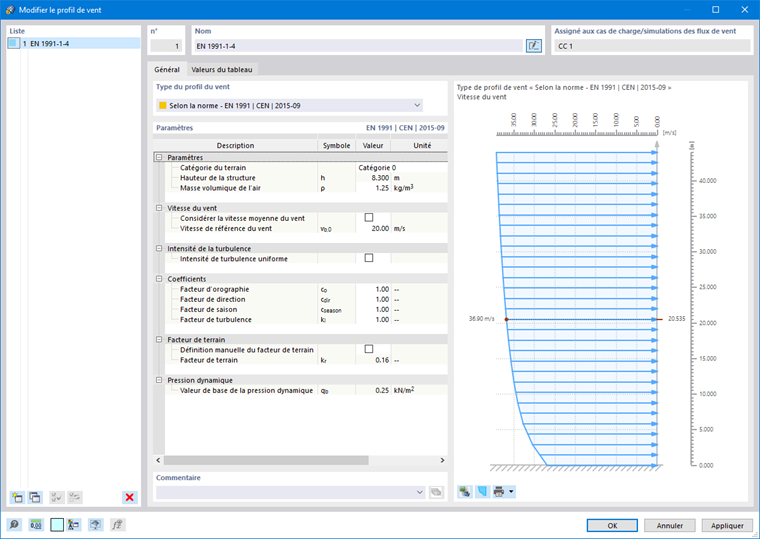Copy the selected wind profile using the duplicate icon
Viewport: 760px width, 539px height.
click(35, 497)
